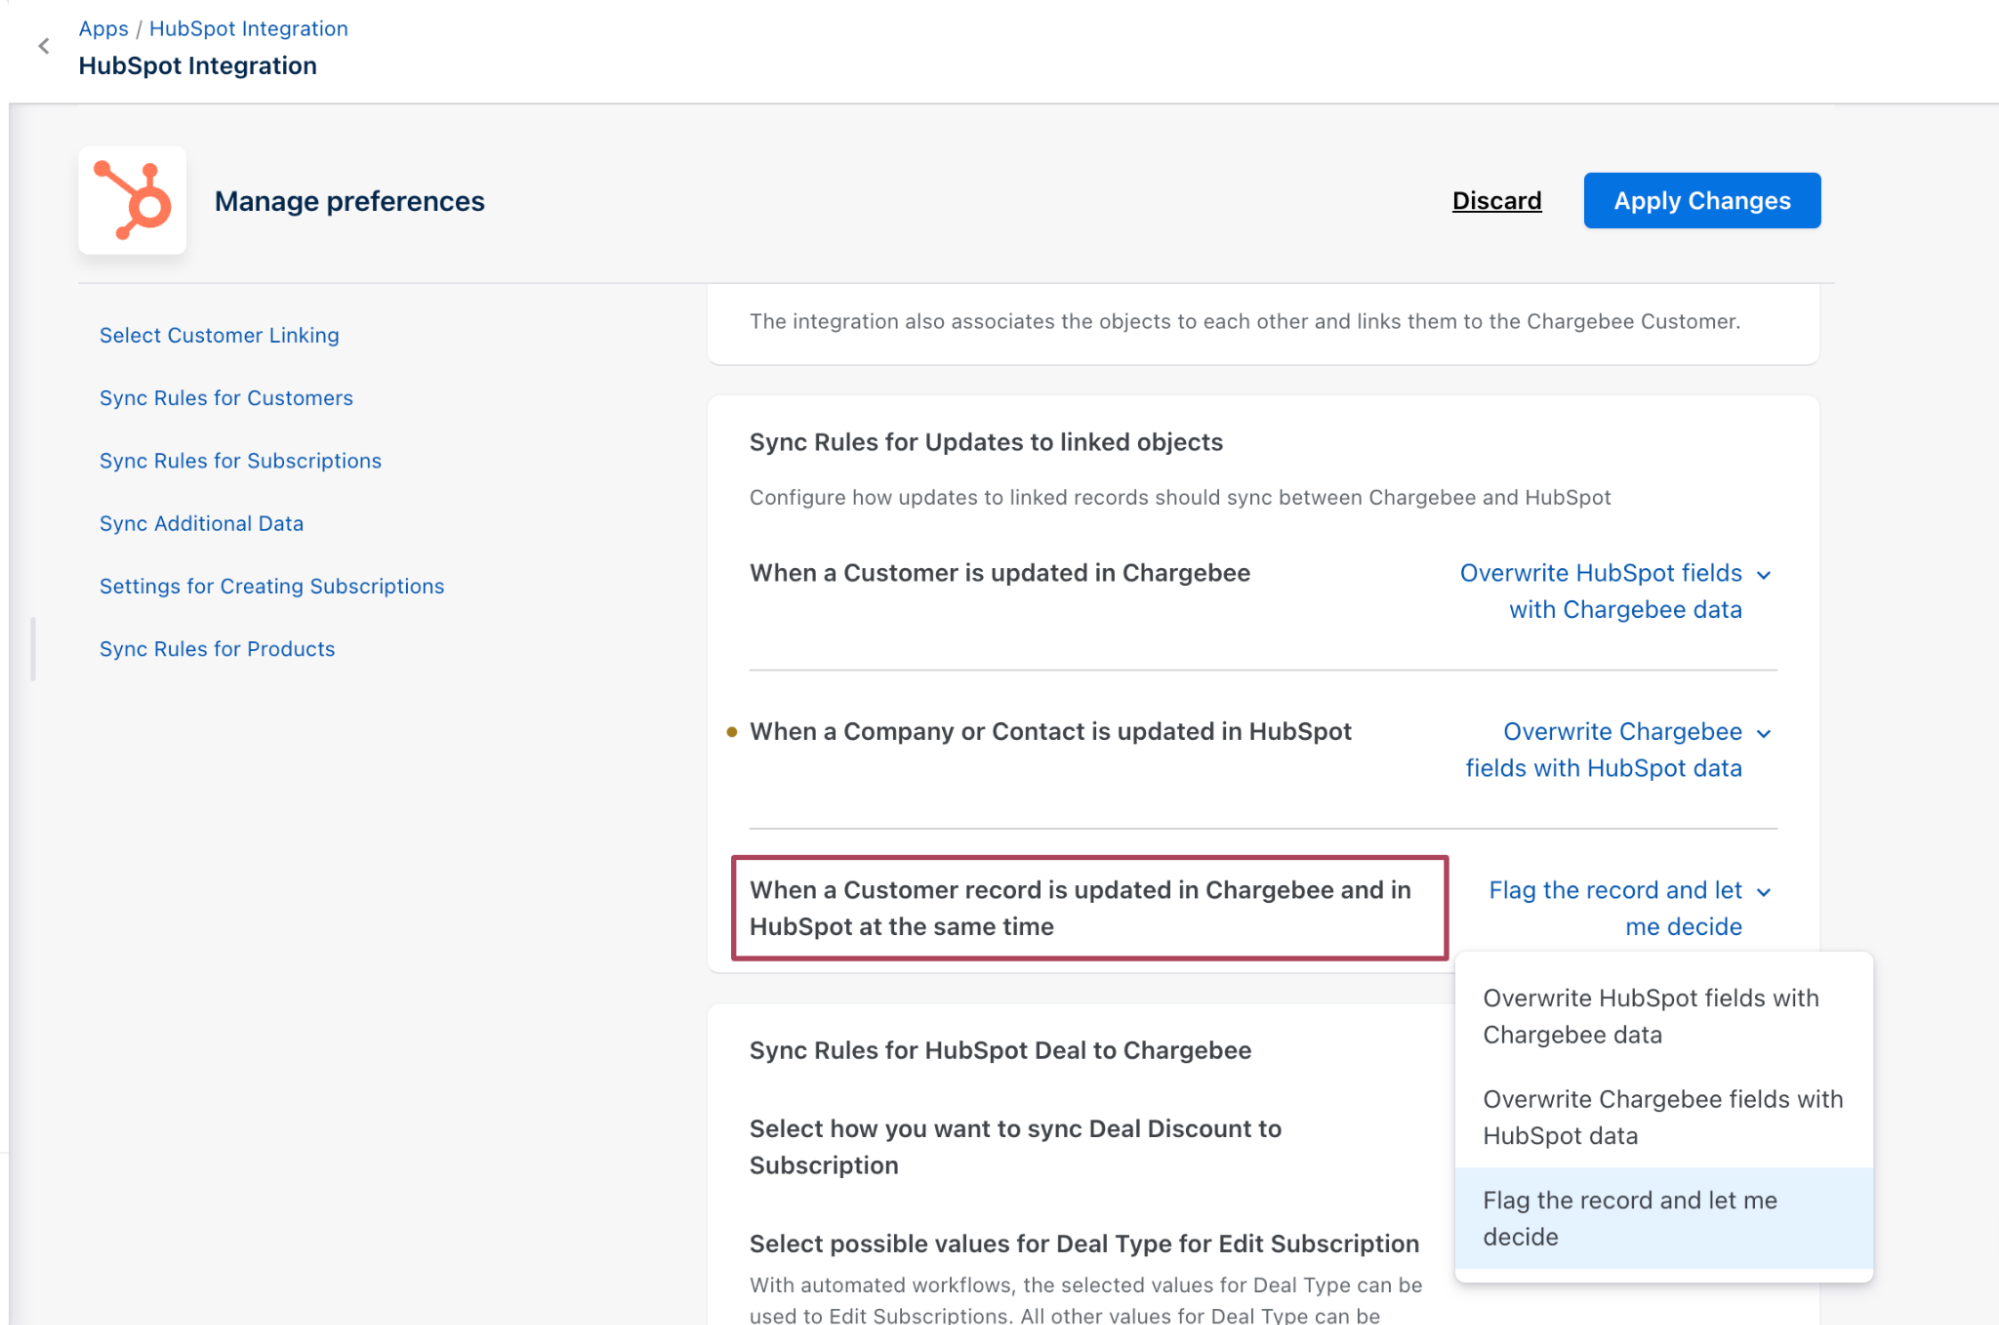Image resolution: width=1999 pixels, height=1325 pixels.
Task: Choose 'Overwrite Chargebee fields with HubSpot data' option
Action: 1662,1117
